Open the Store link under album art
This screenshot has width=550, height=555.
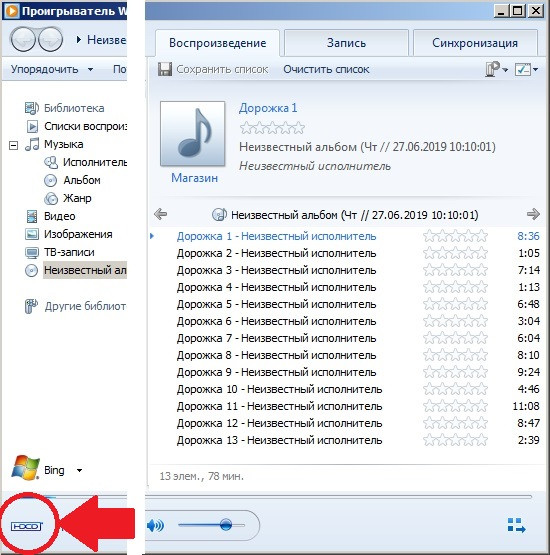tap(194, 178)
